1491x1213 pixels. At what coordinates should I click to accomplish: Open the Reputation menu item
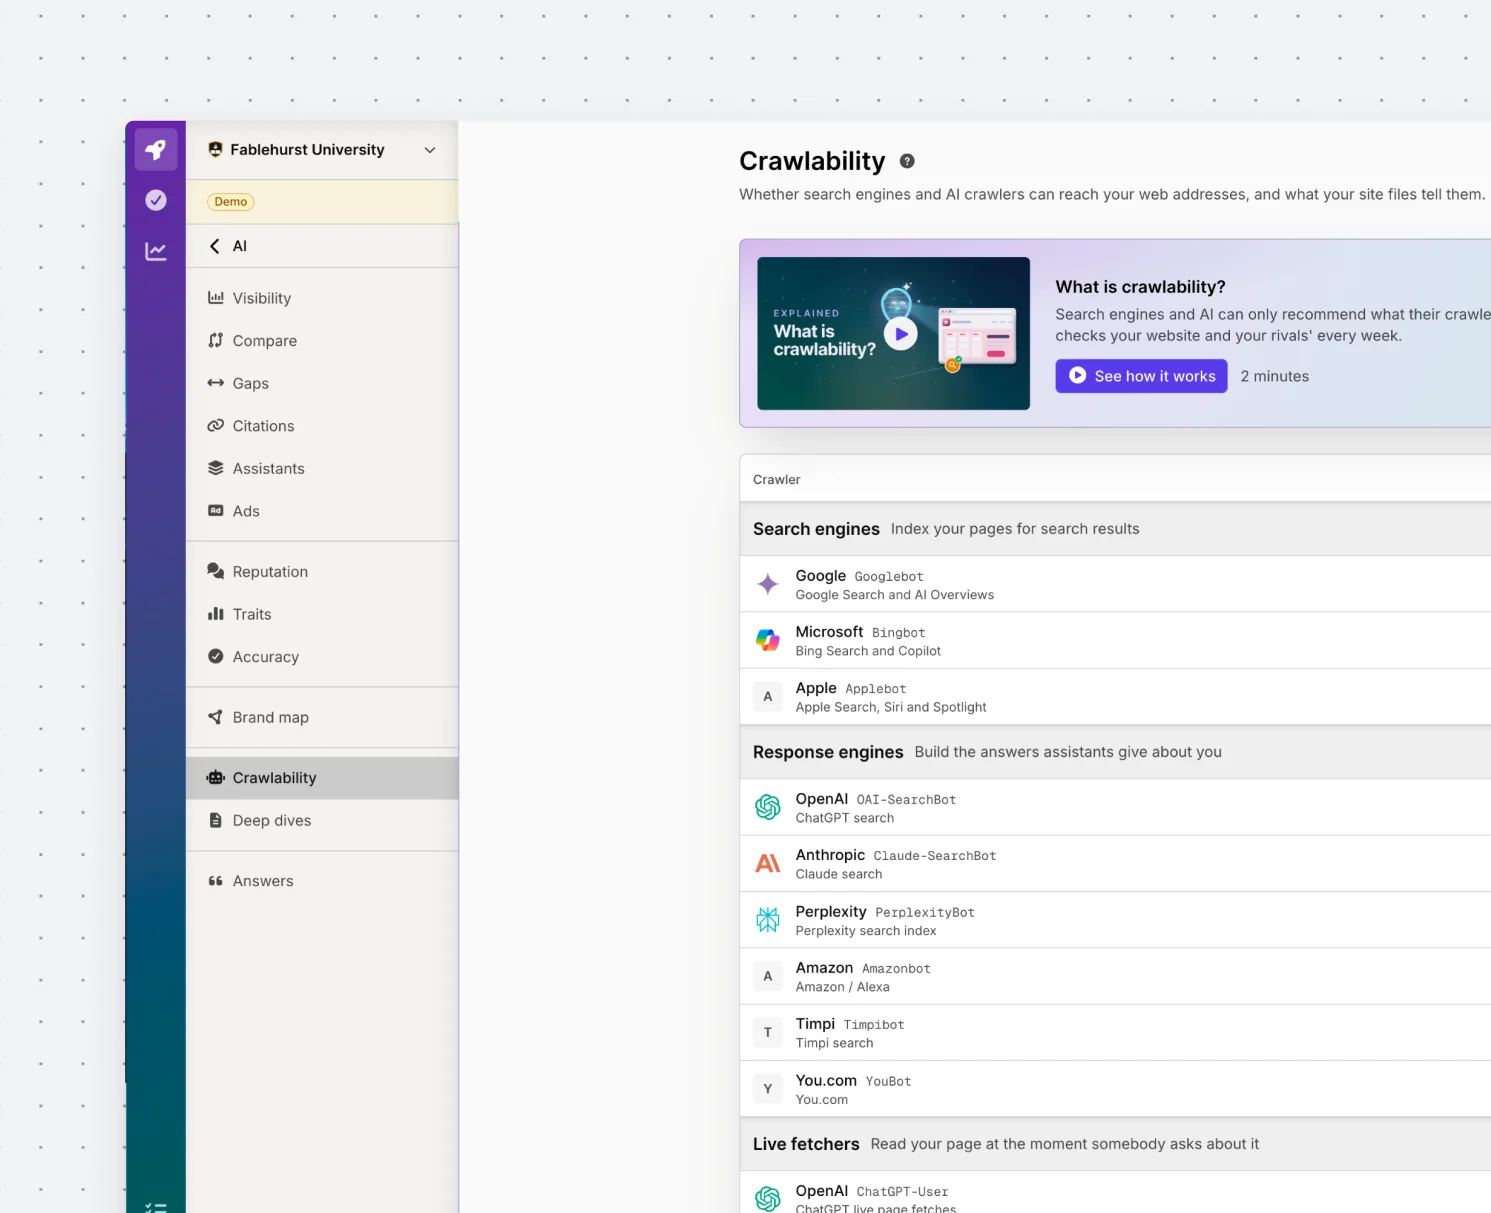(x=322, y=572)
